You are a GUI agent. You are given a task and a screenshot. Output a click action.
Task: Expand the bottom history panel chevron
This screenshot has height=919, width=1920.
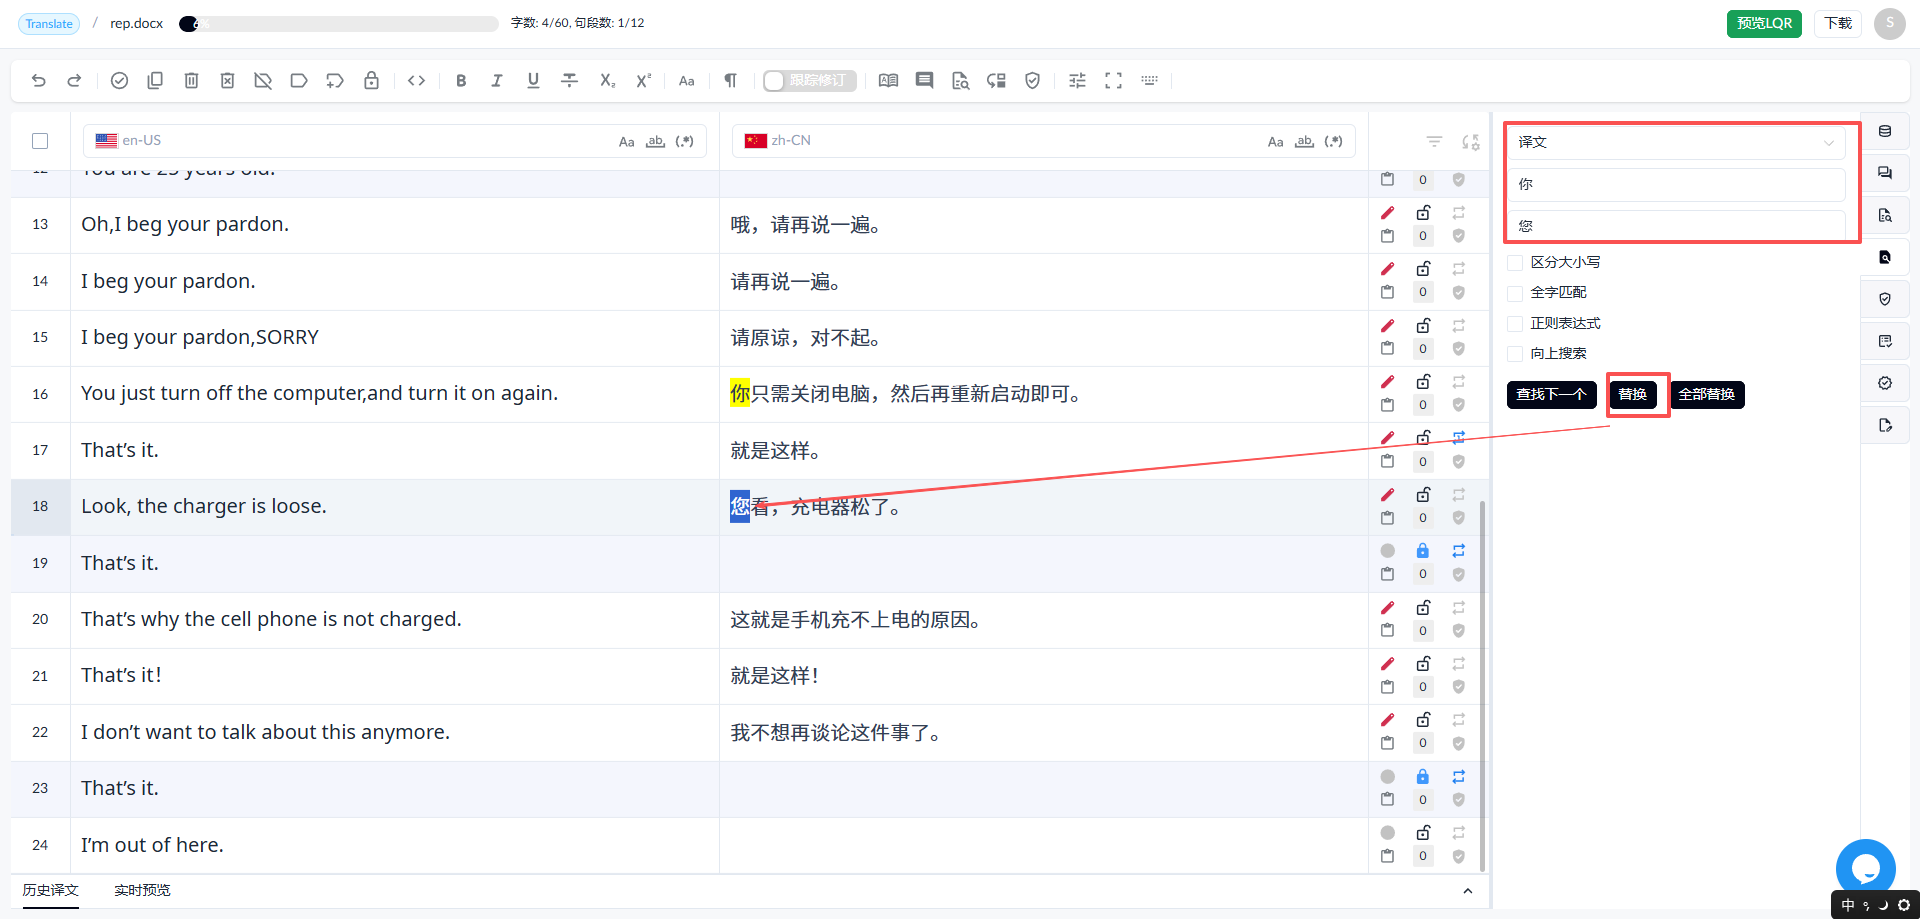click(1467, 891)
